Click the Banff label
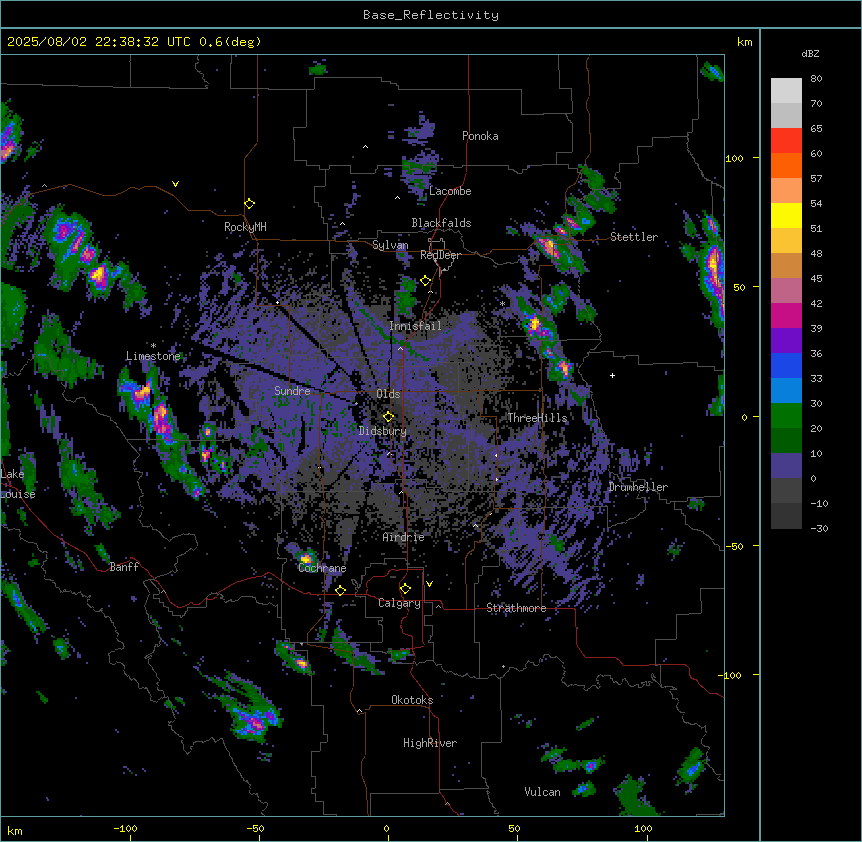The width and height of the screenshot is (862, 842). pos(124,567)
